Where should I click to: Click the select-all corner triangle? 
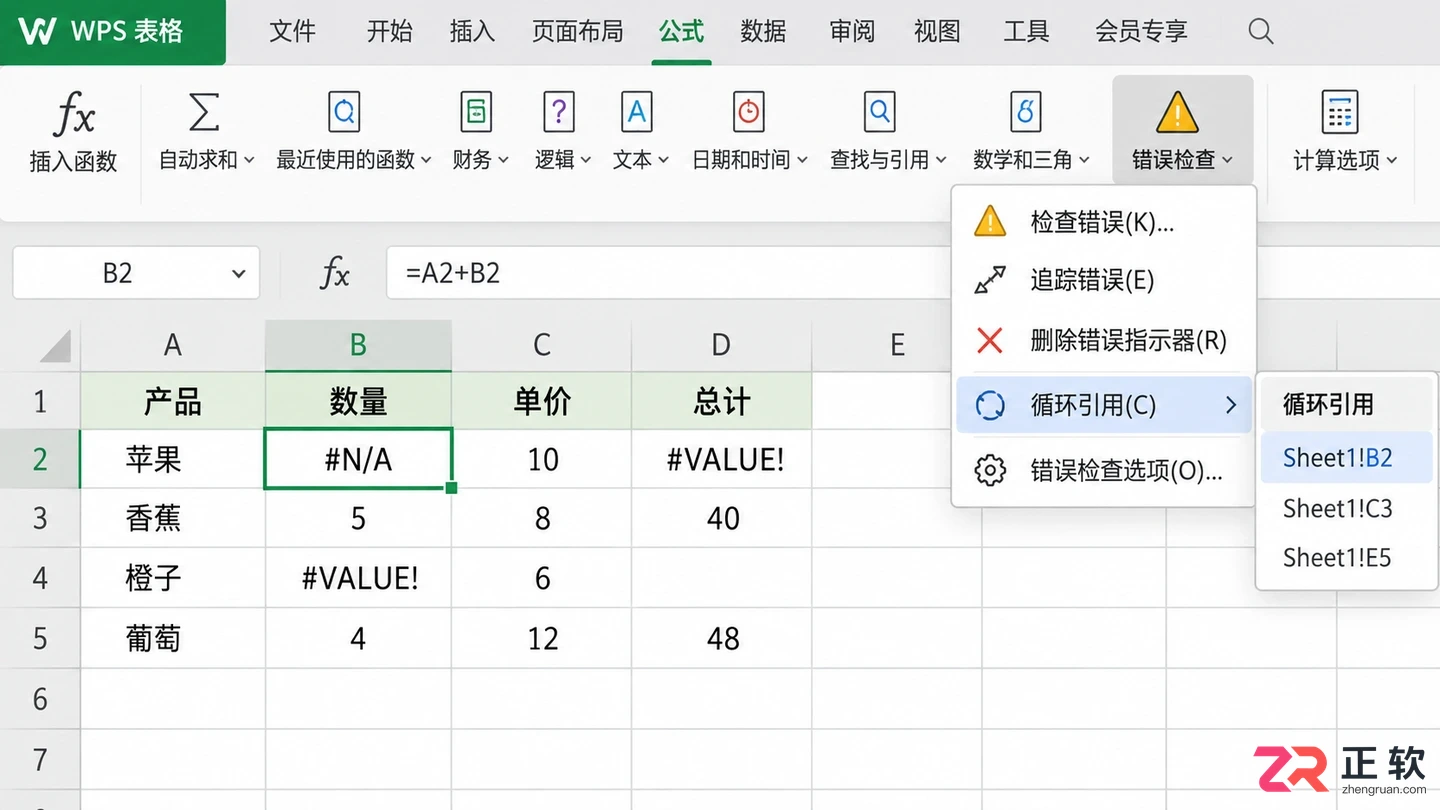click(x=55, y=346)
